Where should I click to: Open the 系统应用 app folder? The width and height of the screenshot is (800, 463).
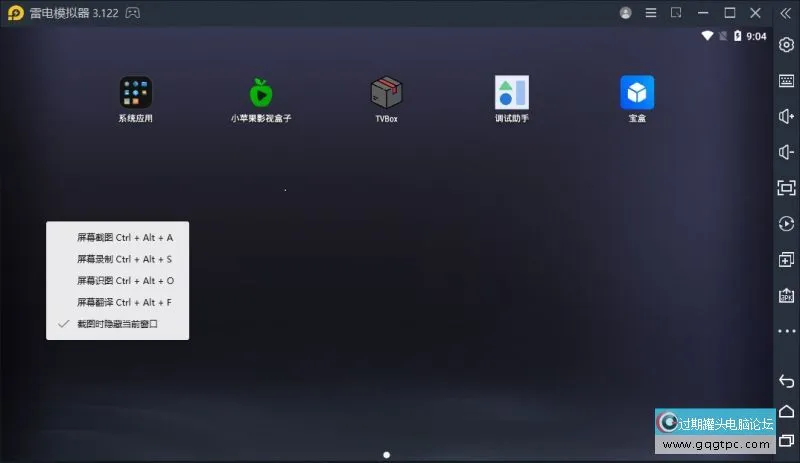point(135,93)
